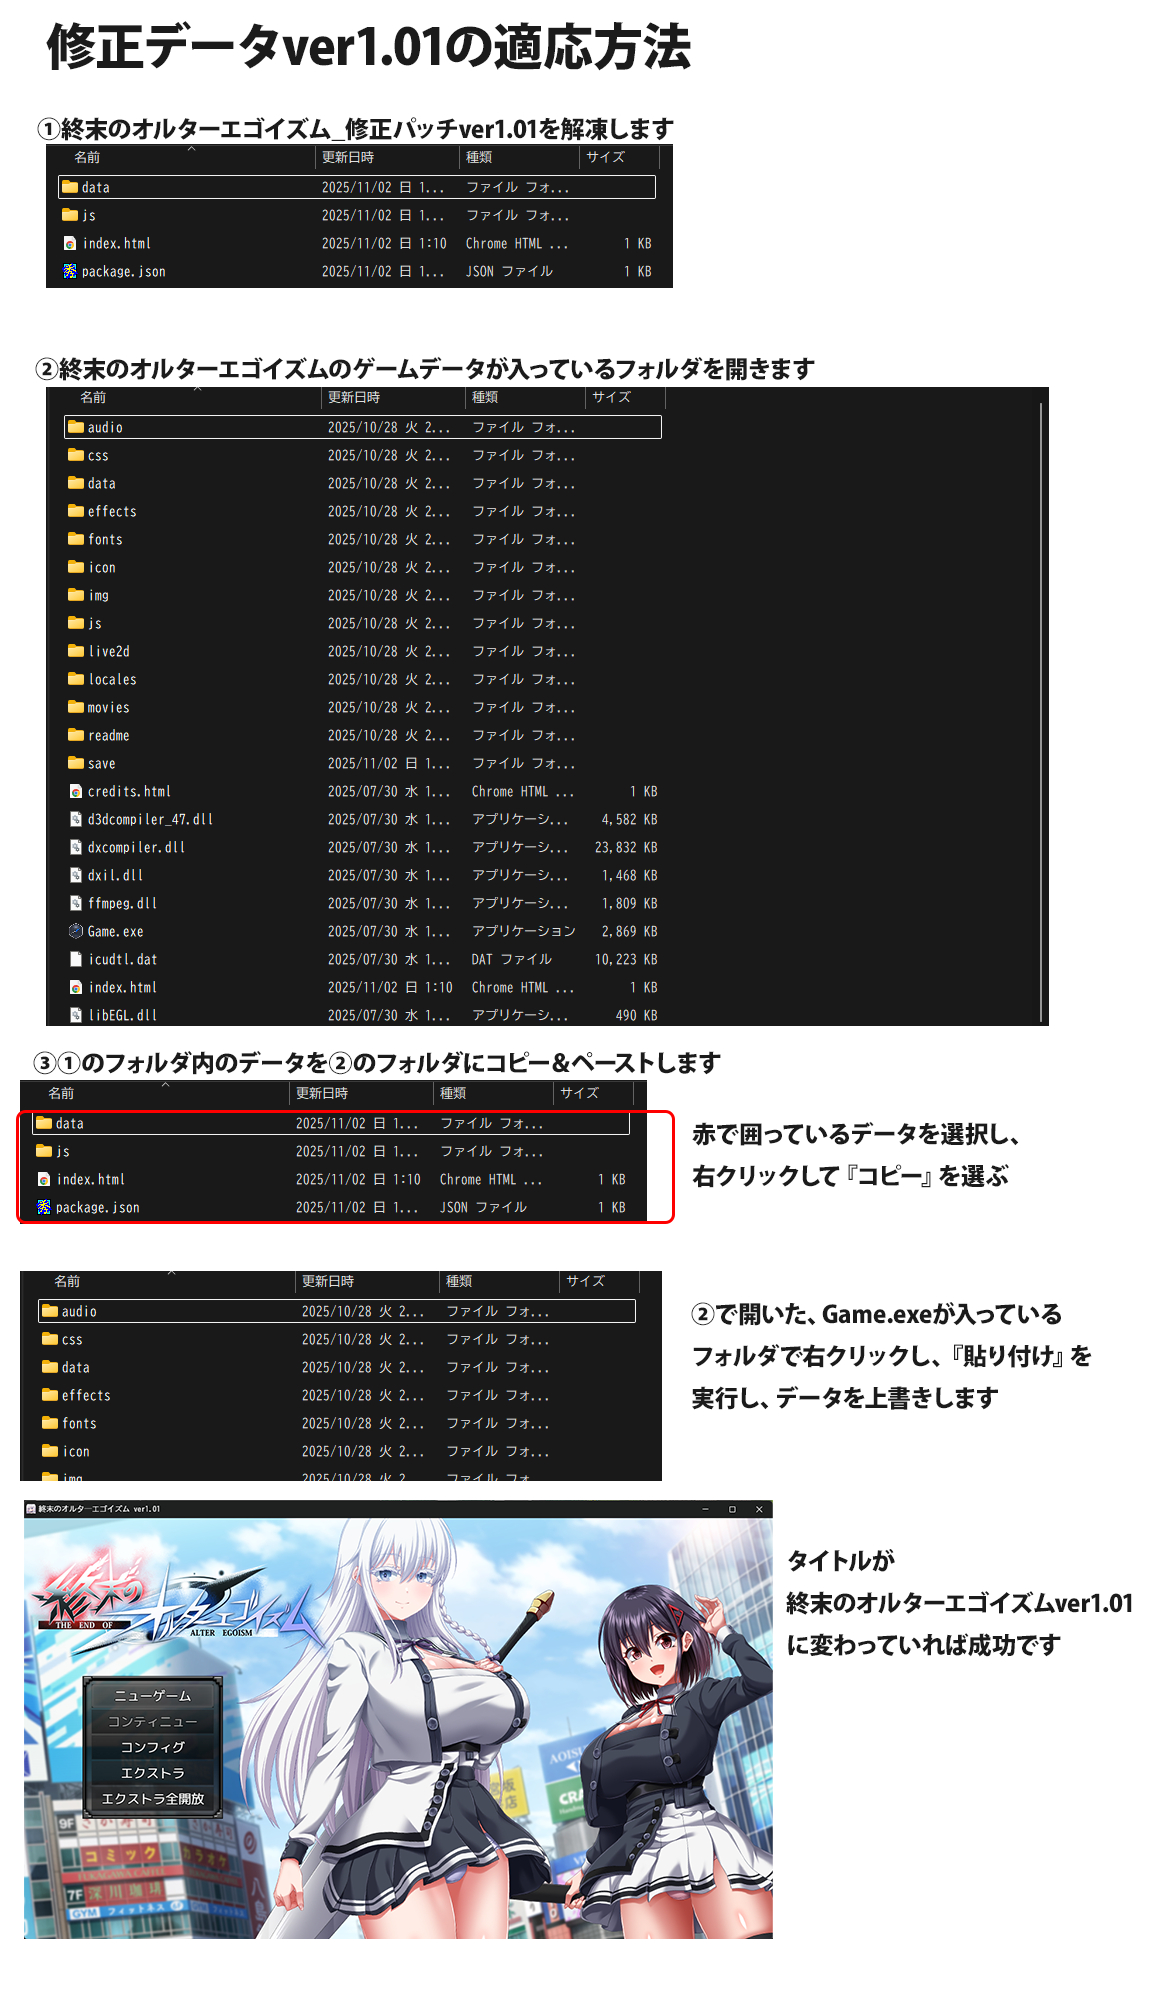Click the icudtl.dat file icon

click(76, 959)
